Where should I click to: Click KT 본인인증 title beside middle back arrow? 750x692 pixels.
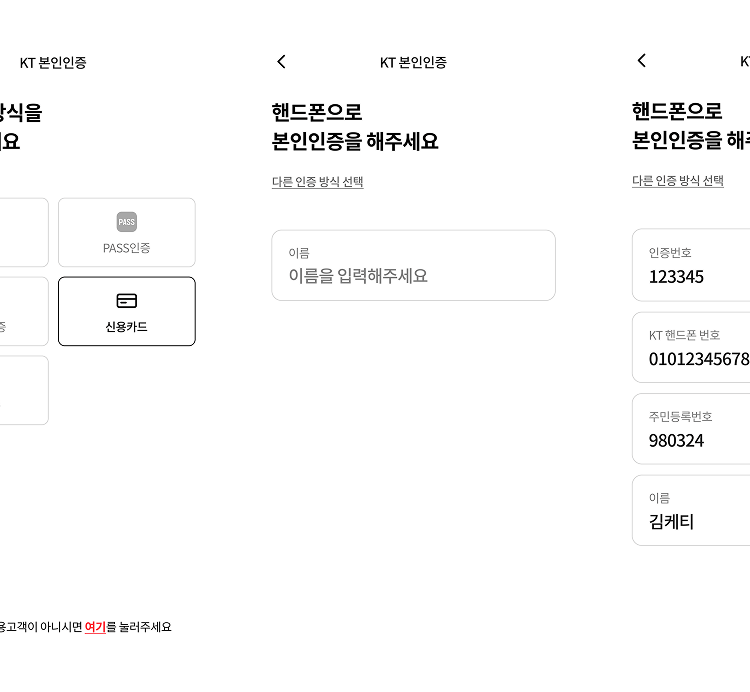click(413, 62)
